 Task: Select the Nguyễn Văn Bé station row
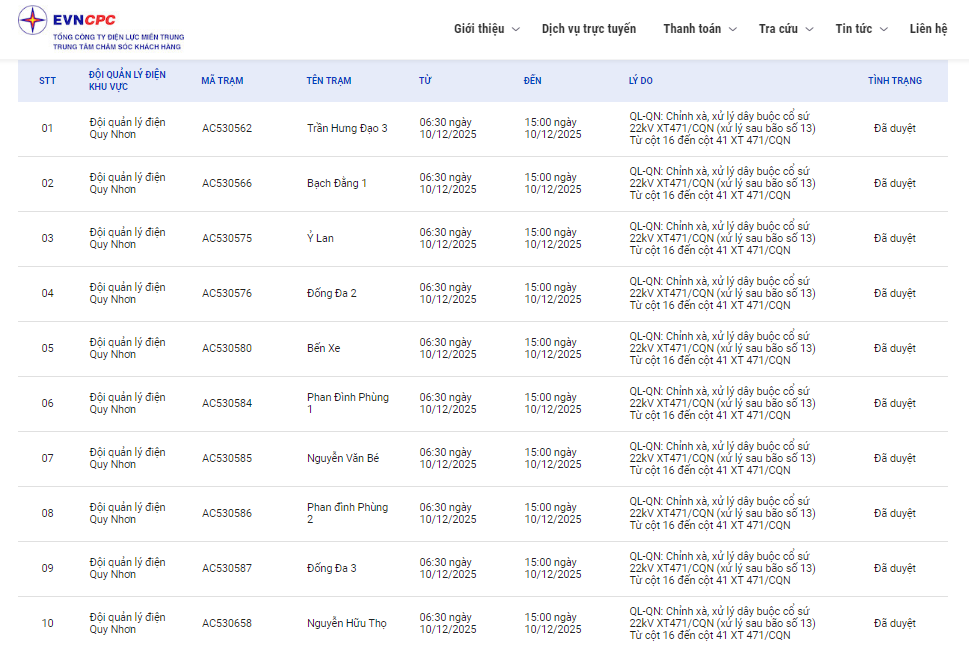343,459
